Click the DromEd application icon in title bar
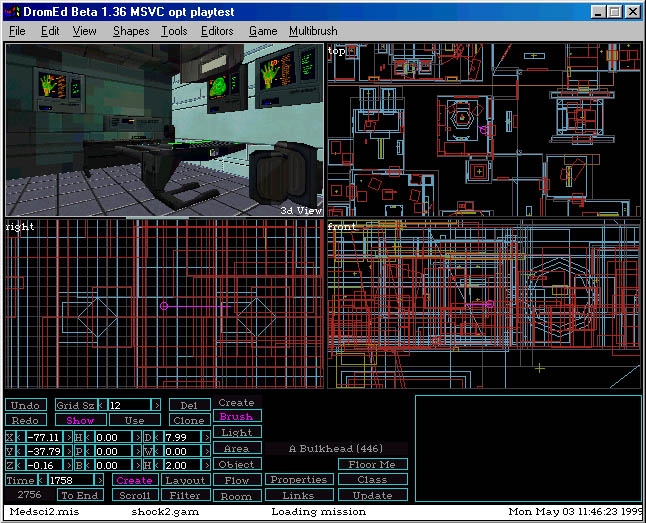Image resolution: width=646 pixels, height=523 pixels. tap(13, 12)
